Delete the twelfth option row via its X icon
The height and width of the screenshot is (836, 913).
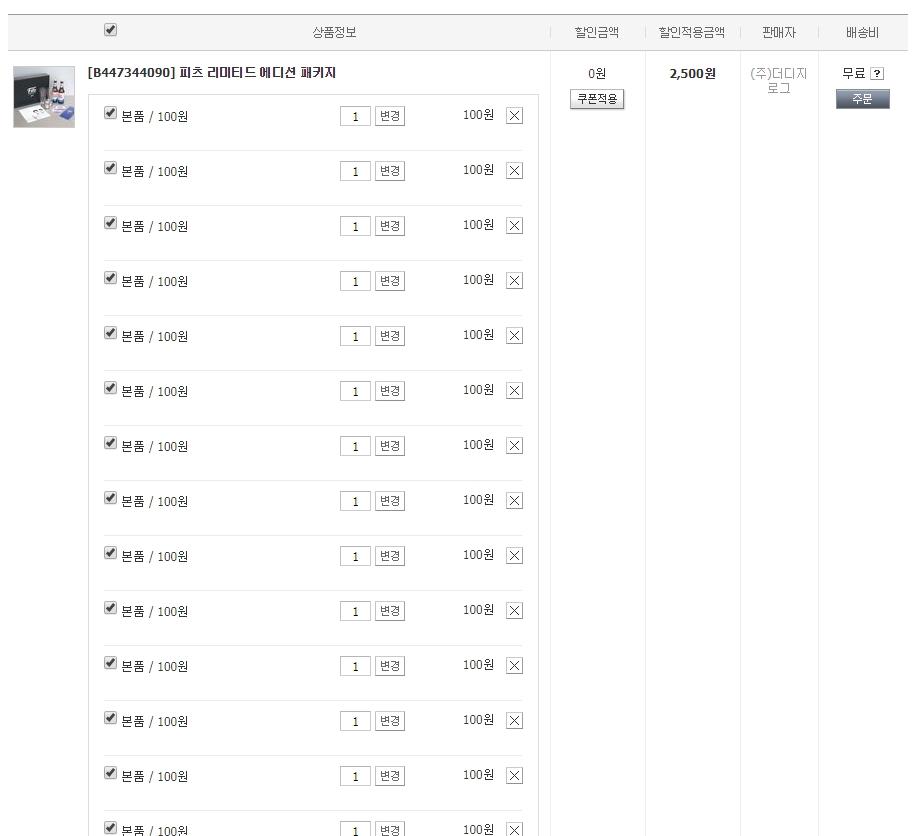pos(514,721)
